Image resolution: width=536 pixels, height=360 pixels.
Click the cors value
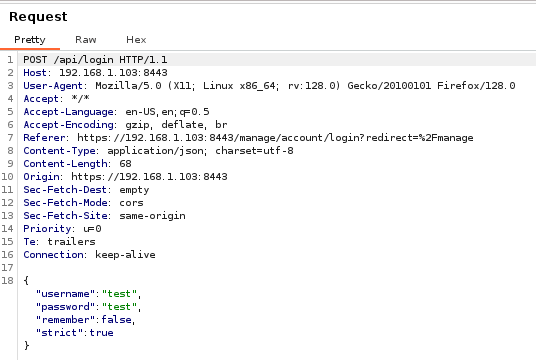coord(131,203)
